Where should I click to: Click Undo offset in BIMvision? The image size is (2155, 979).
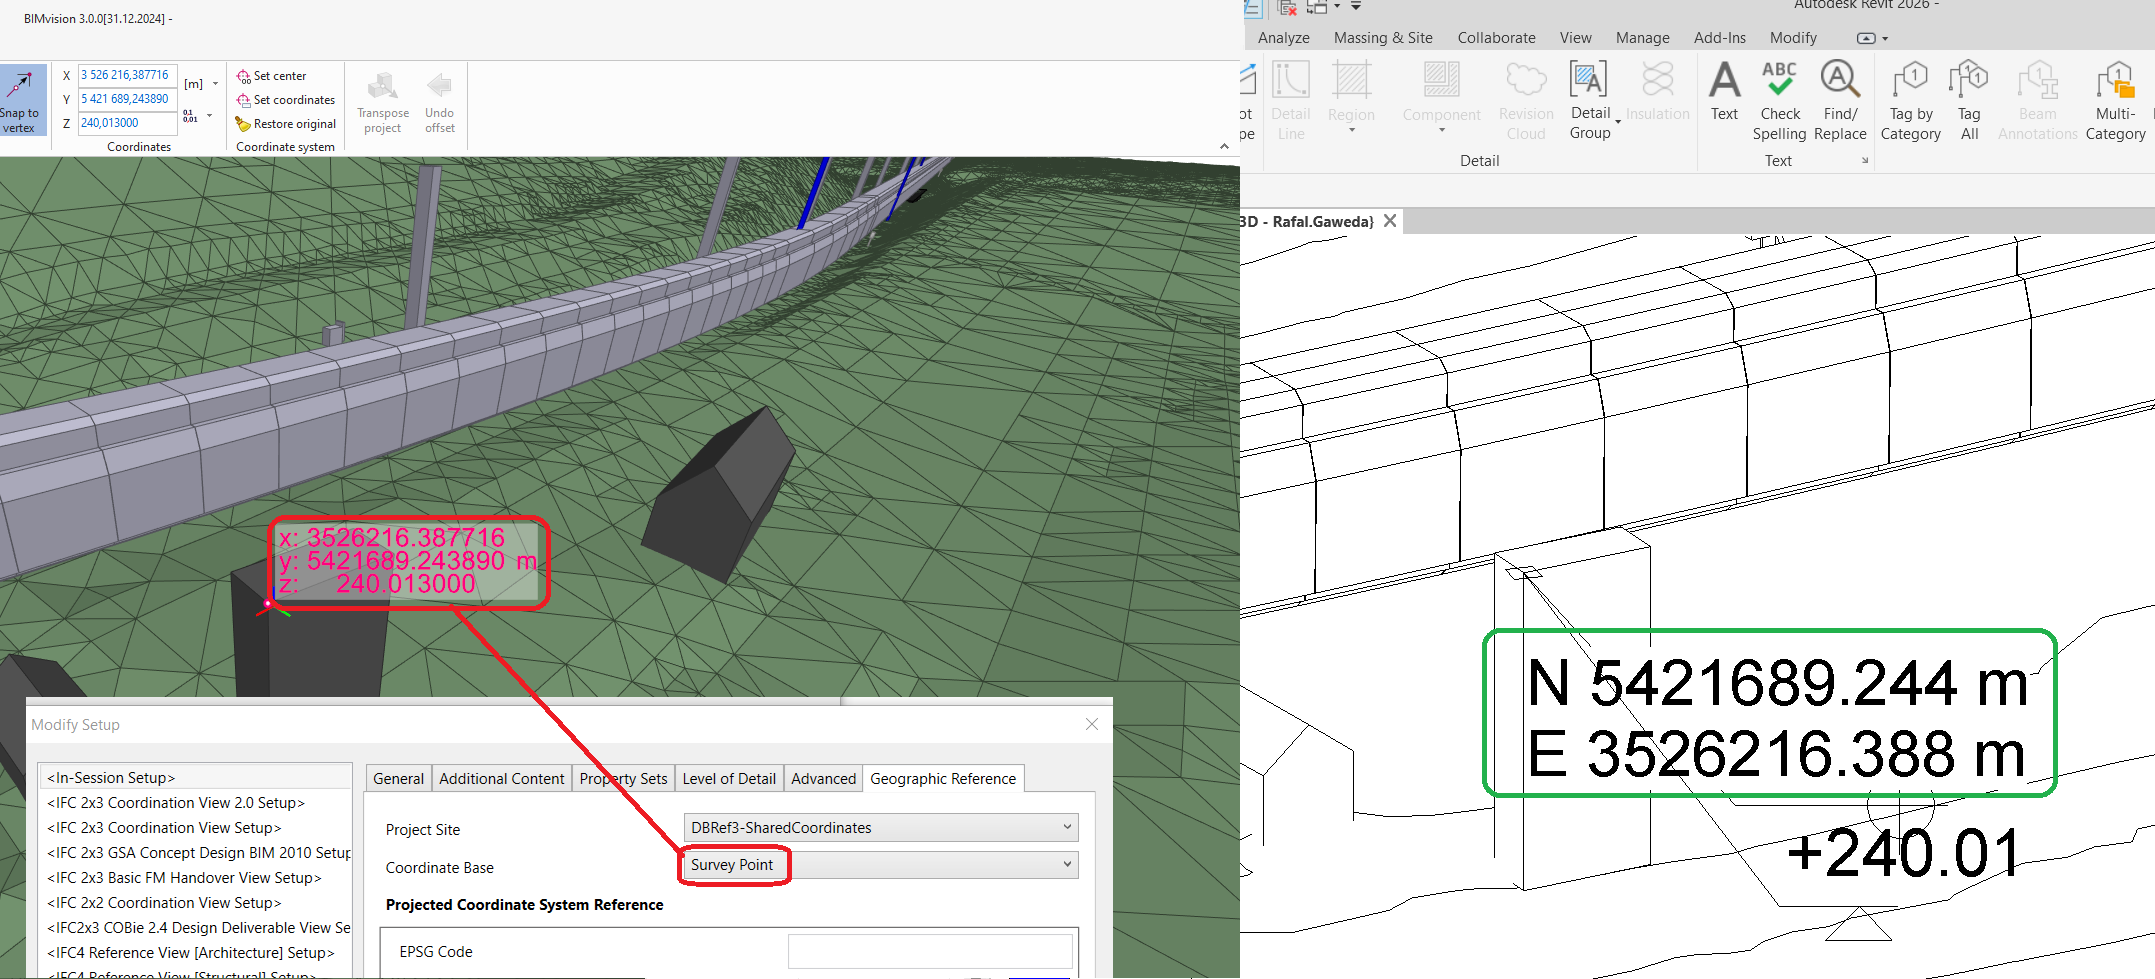click(x=439, y=103)
